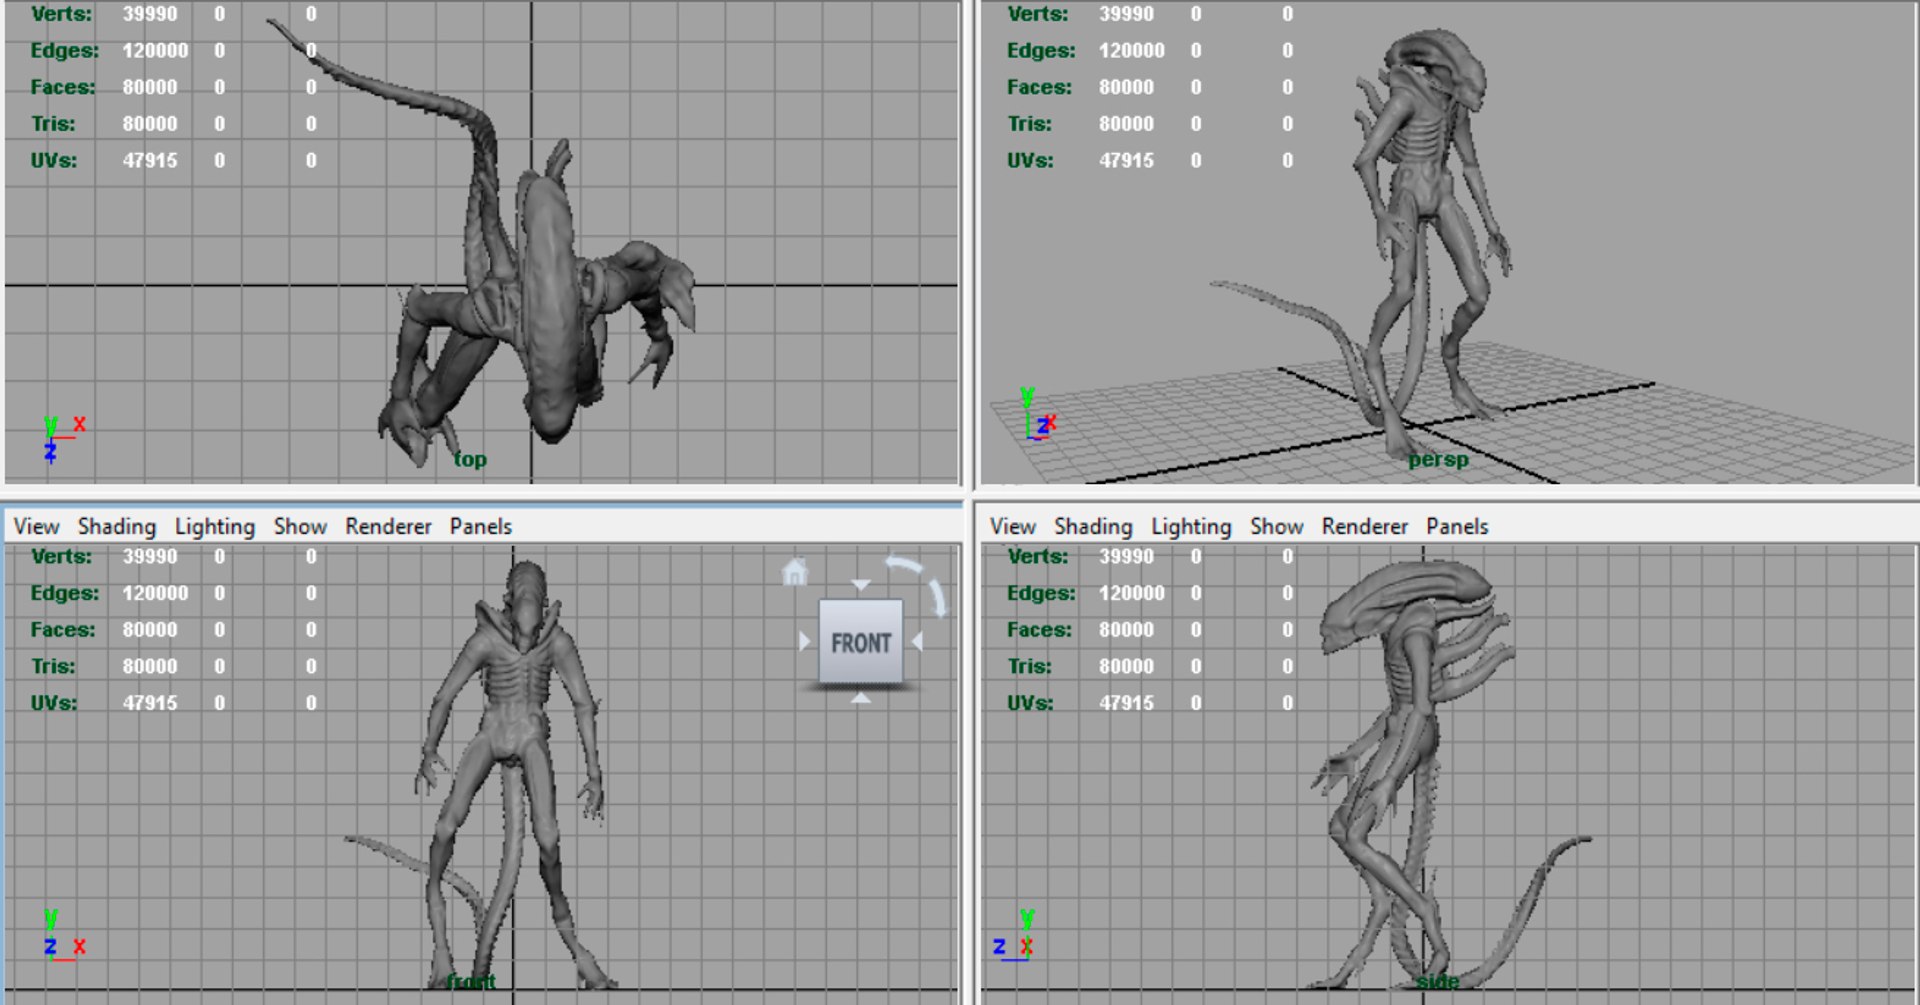1920x1005 pixels.
Task: Open the Renderer menu in the side panel
Action: tap(1365, 526)
